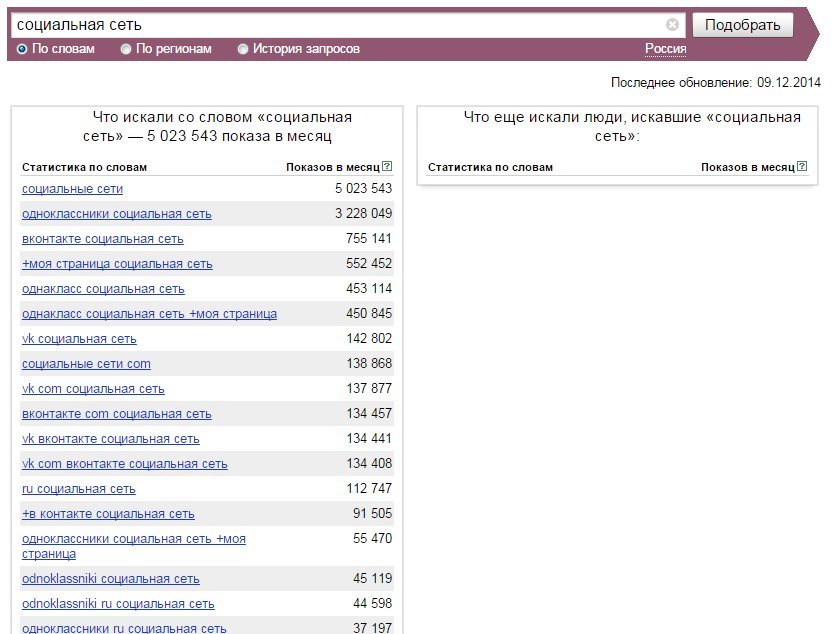Click the 134 441 impressions value
The width and height of the screenshot is (833, 634).
pos(369,438)
